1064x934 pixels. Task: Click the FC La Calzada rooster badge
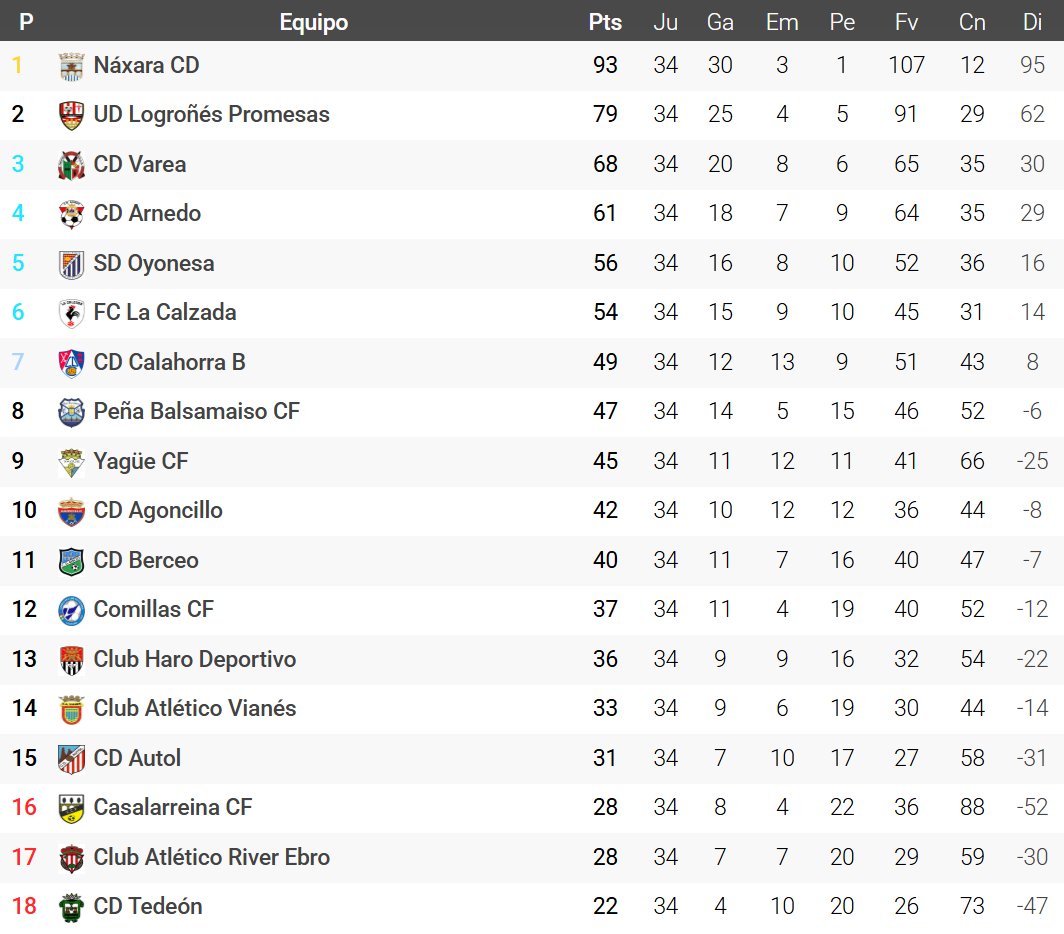pyautogui.click(x=71, y=313)
